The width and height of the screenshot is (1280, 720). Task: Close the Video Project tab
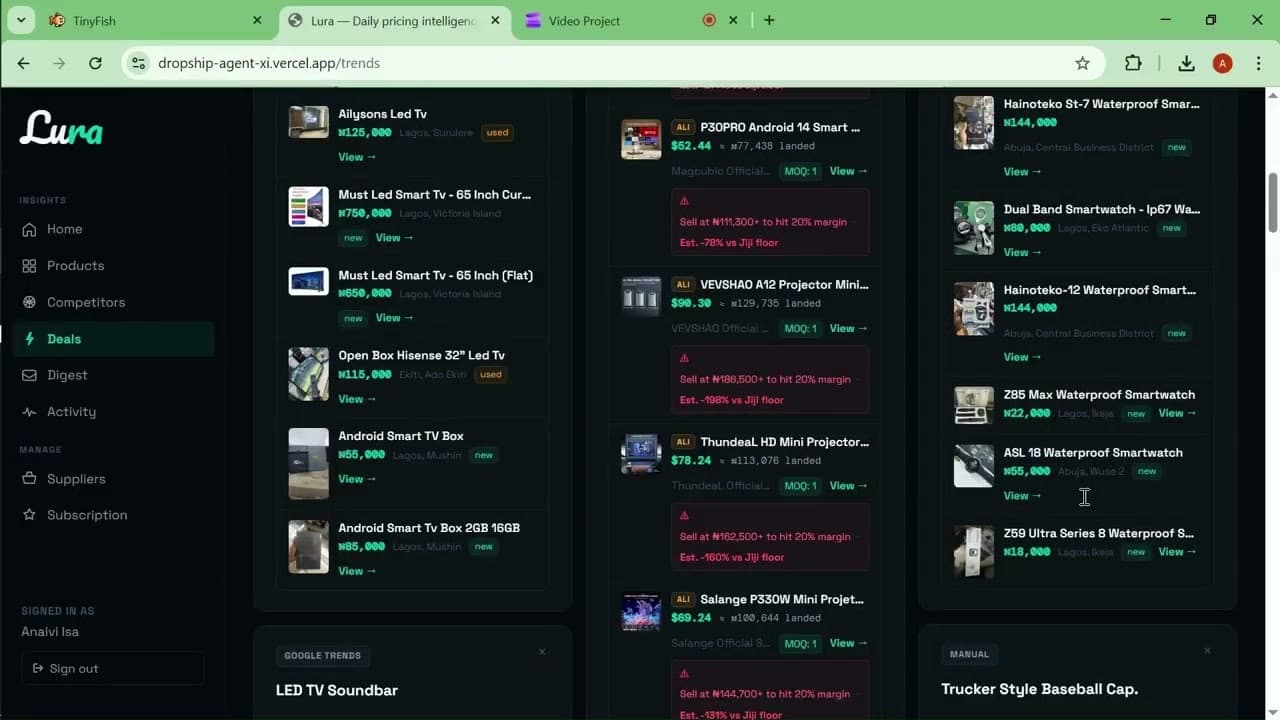pos(733,20)
